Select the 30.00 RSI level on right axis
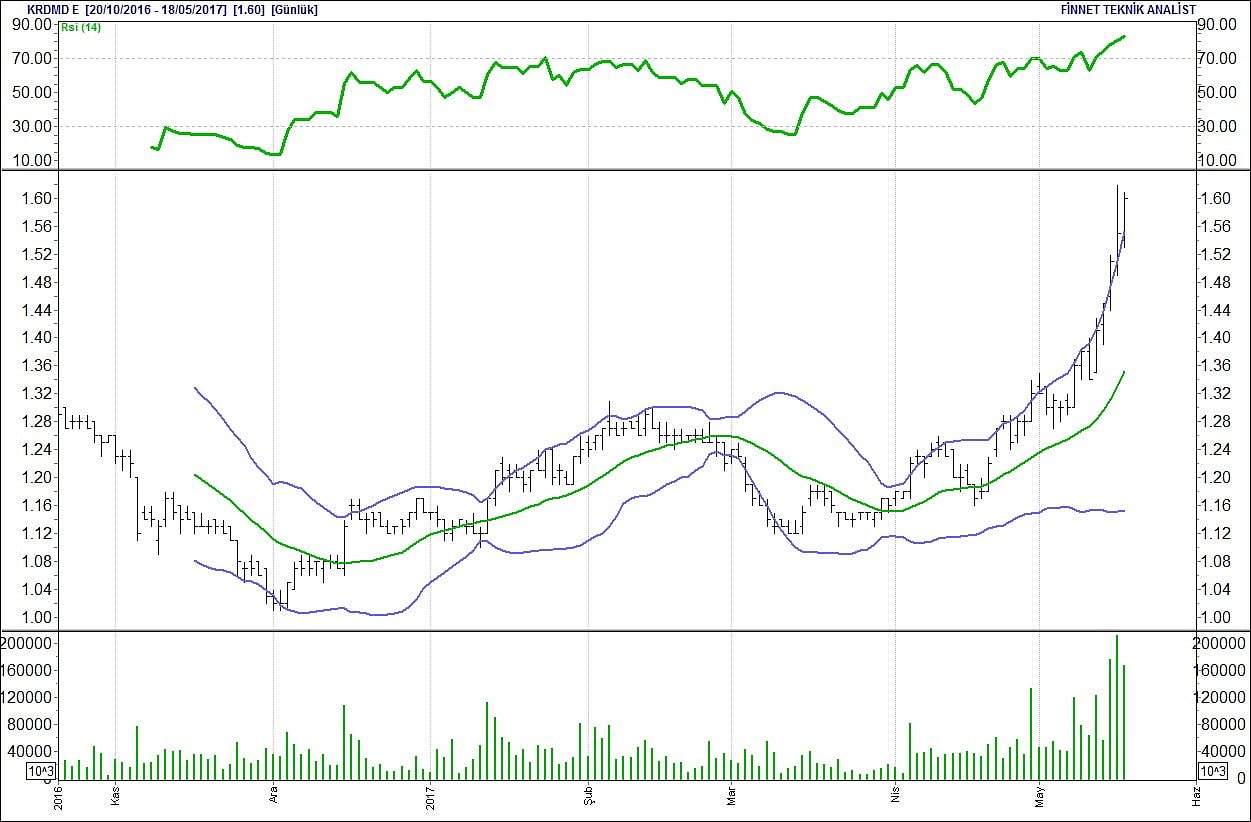 coord(1218,126)
